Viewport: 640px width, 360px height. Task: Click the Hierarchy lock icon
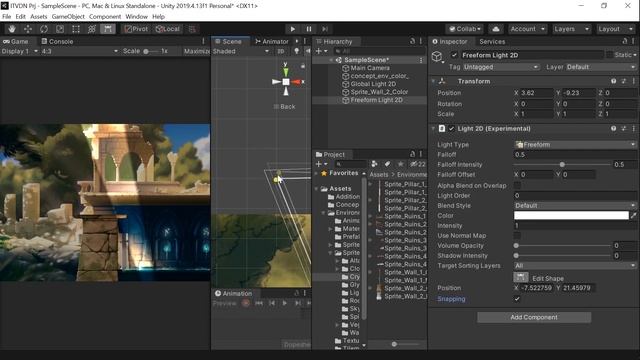412,41
